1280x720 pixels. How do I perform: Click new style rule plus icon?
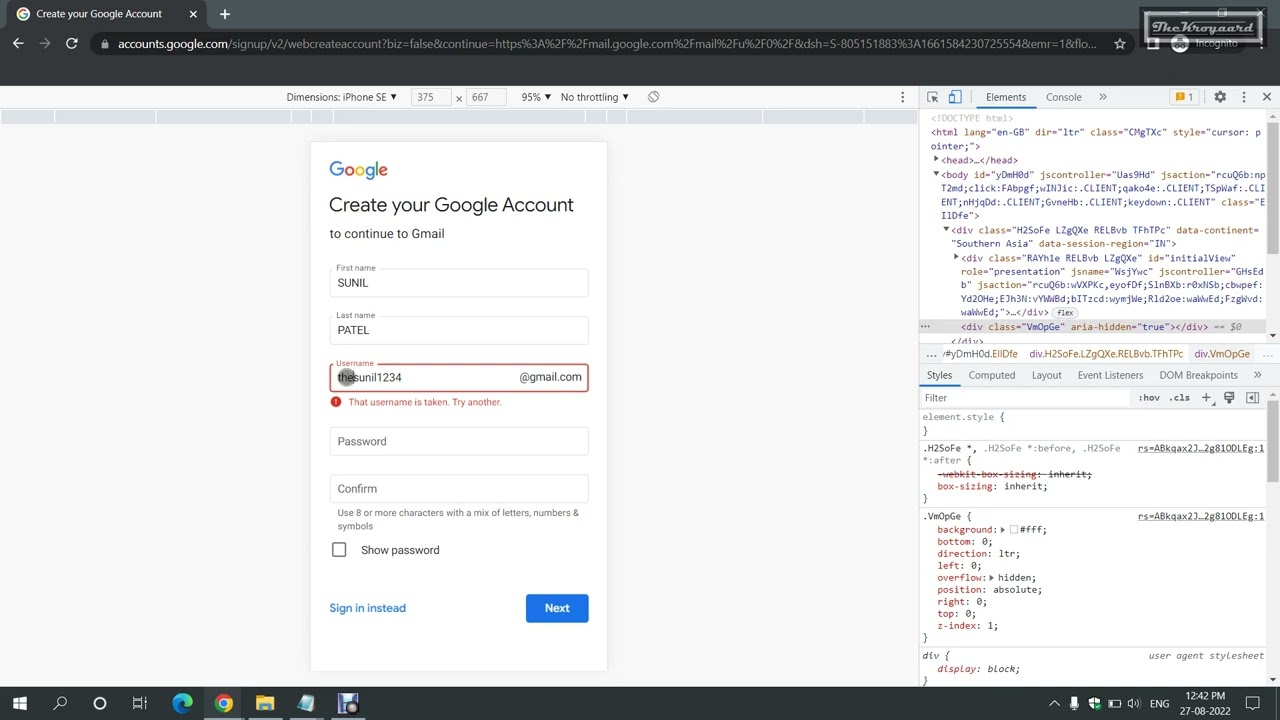coord(1206,398)
